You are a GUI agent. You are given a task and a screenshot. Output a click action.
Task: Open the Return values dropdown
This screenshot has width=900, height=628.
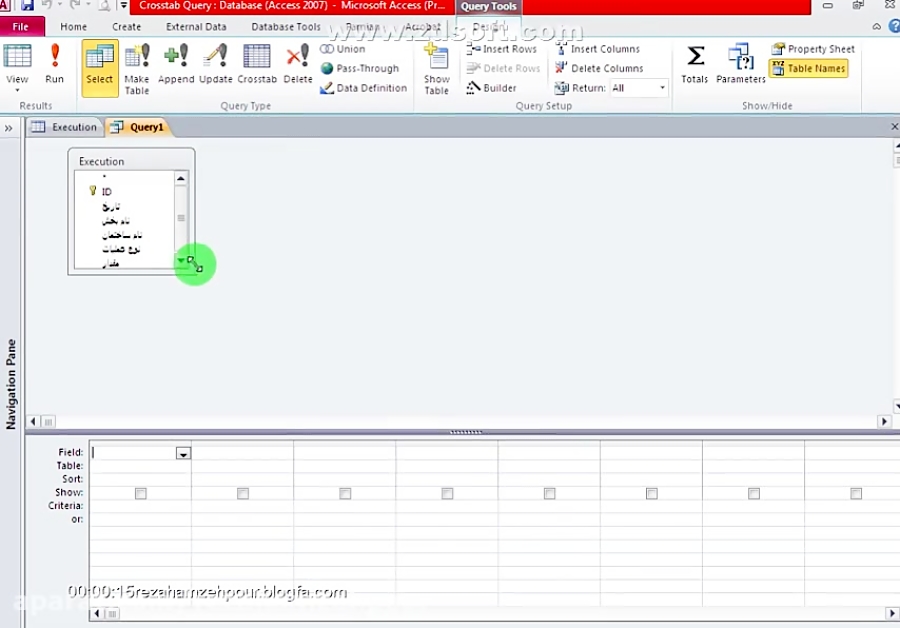coord(661,87)
